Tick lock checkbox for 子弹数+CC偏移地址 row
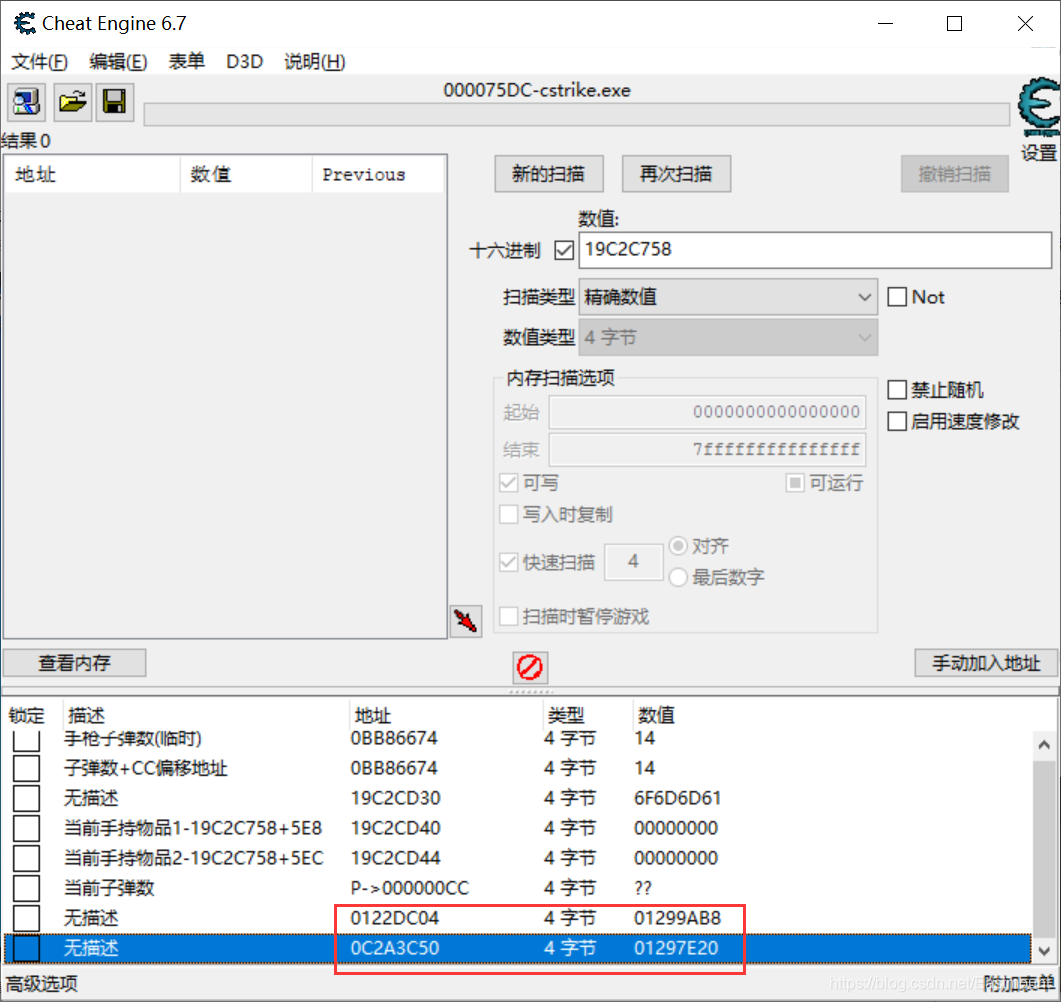This screenshot has width=1061, height=1002. pyautogui.click(x=26, y=768)
